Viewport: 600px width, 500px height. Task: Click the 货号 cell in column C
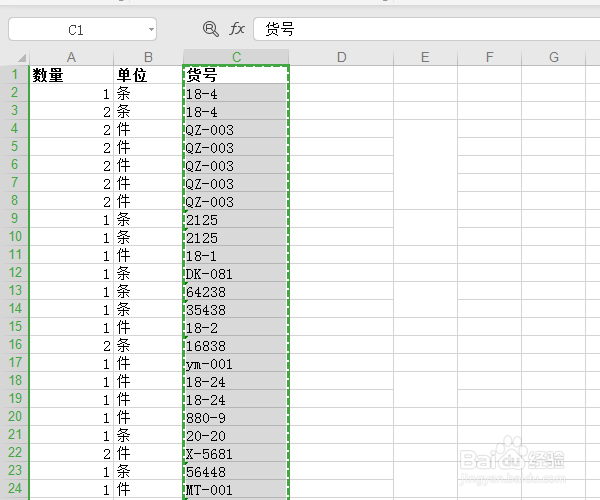[236, 75]
